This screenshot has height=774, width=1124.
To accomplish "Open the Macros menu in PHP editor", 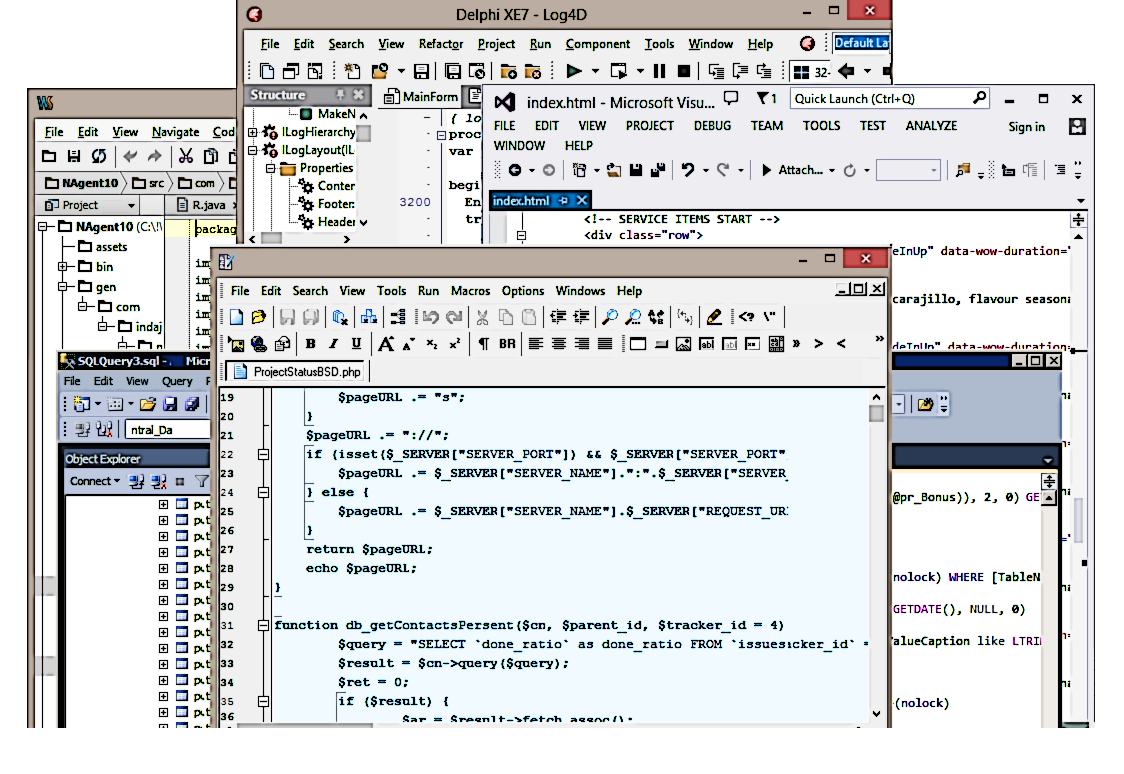I will (x=470, y=291).
